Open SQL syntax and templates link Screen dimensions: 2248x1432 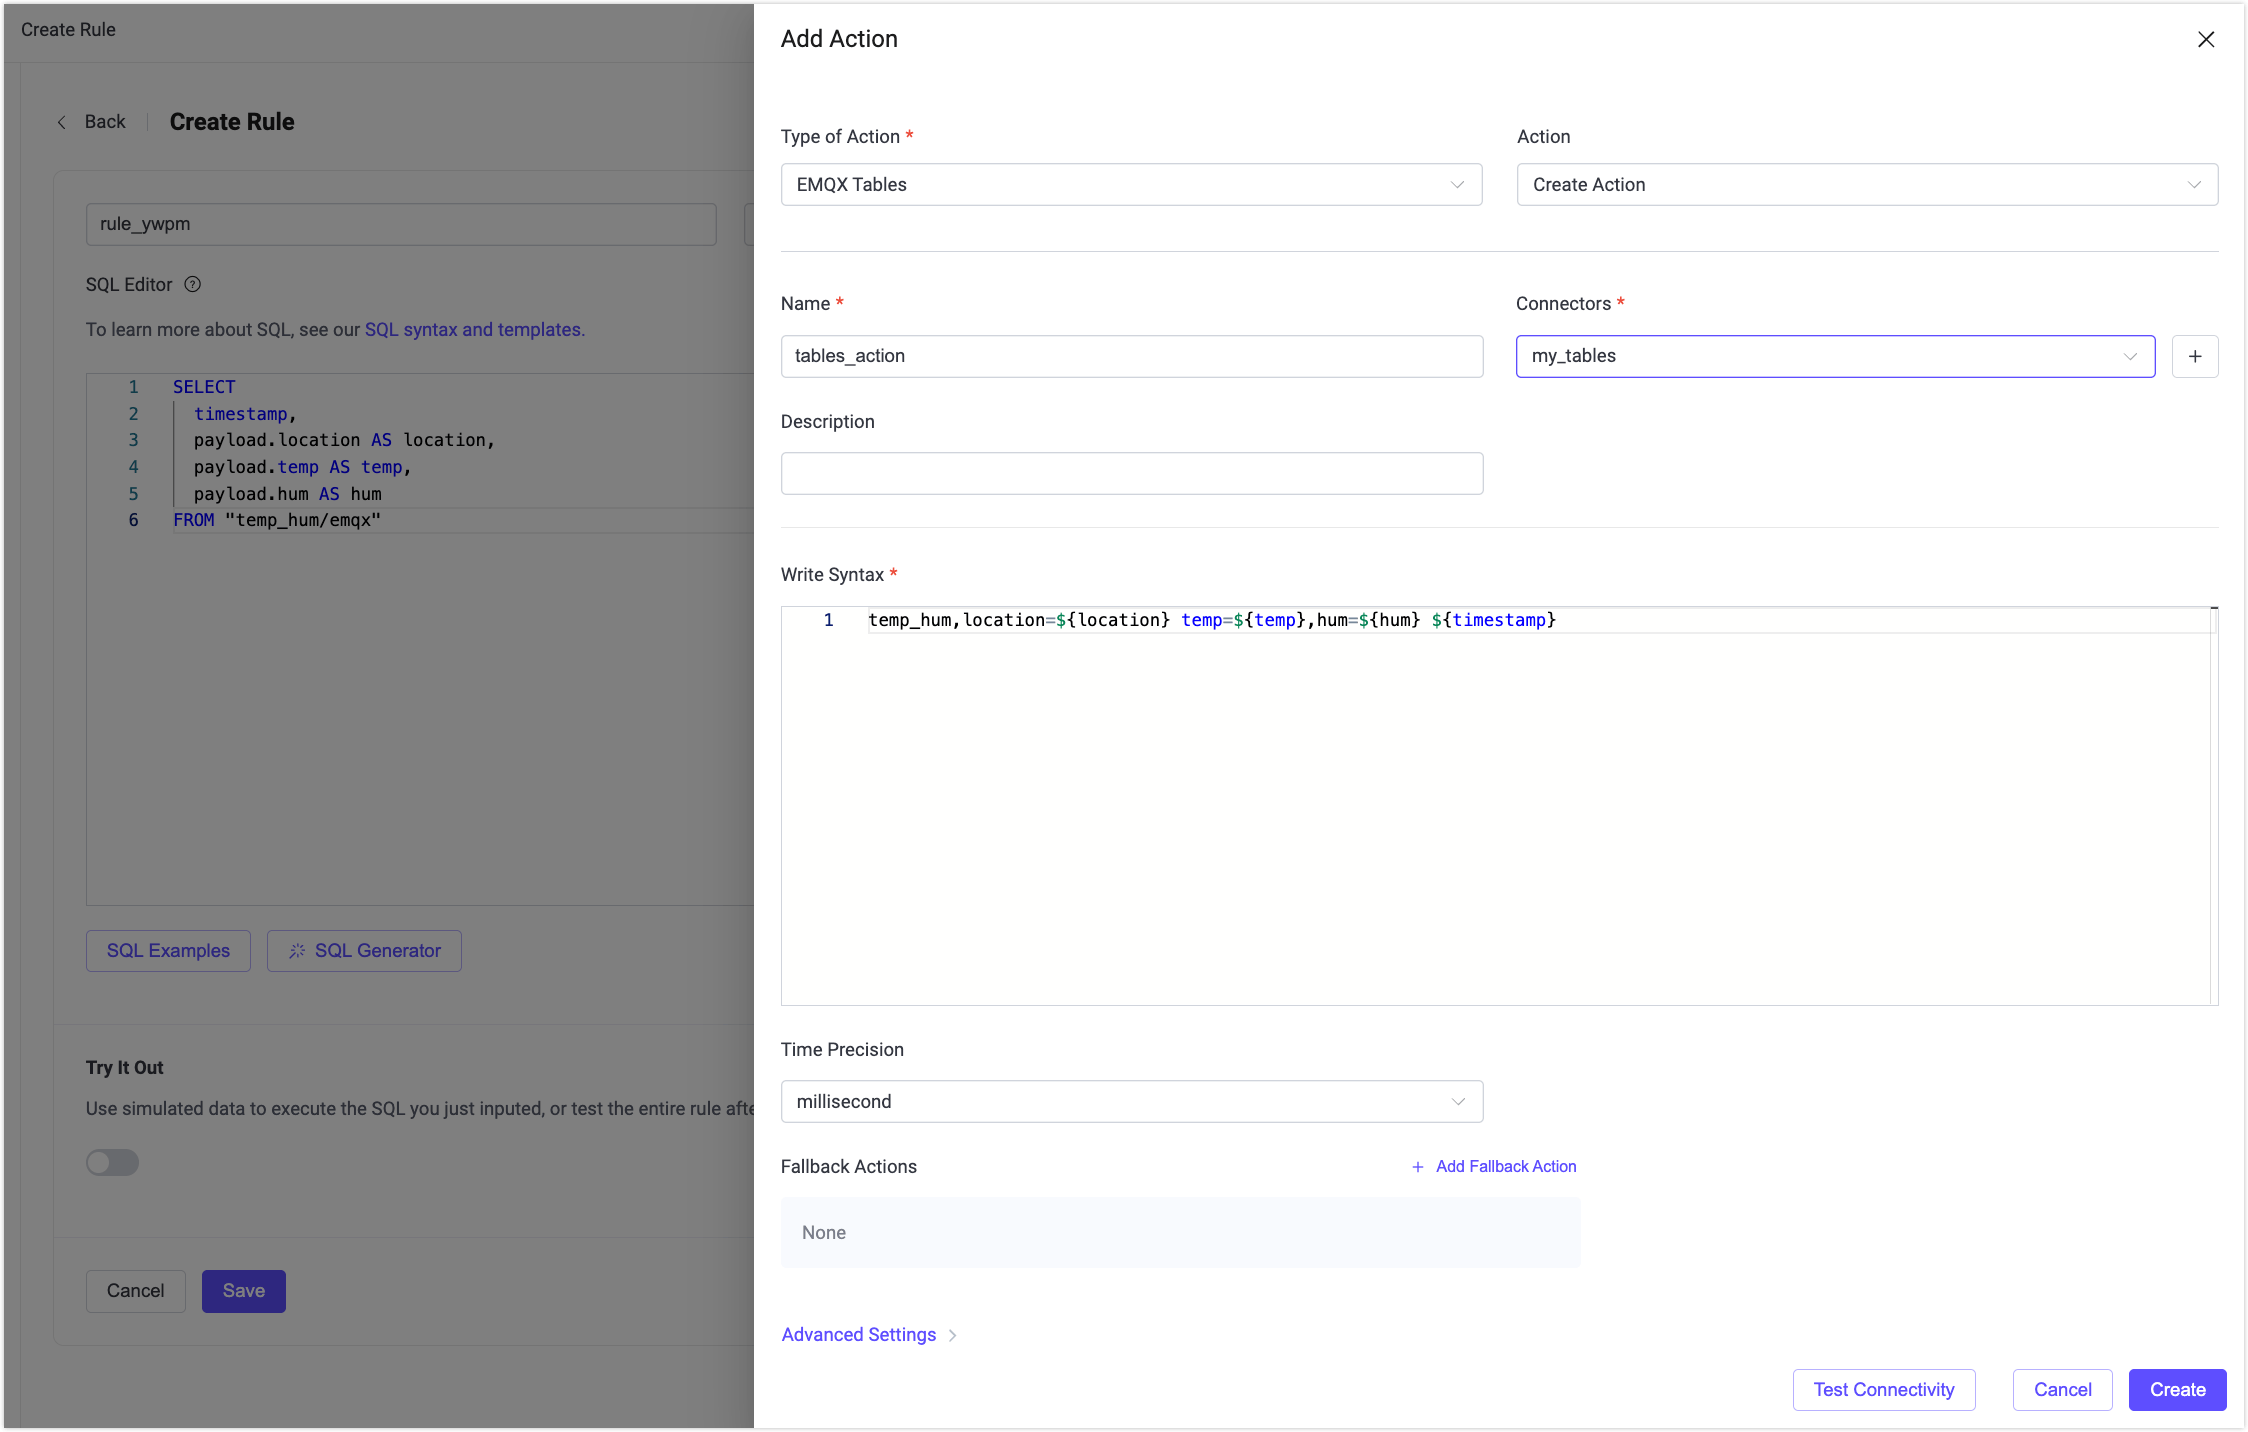tap(474, 330)
